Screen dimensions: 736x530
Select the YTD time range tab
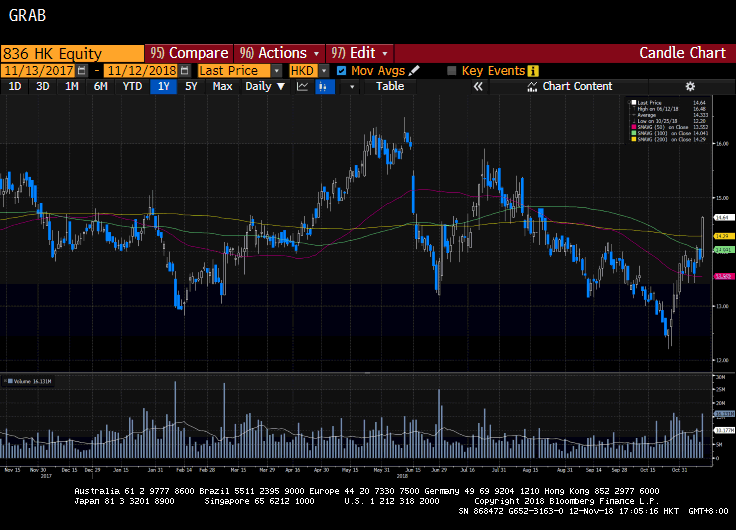point(132,86)
